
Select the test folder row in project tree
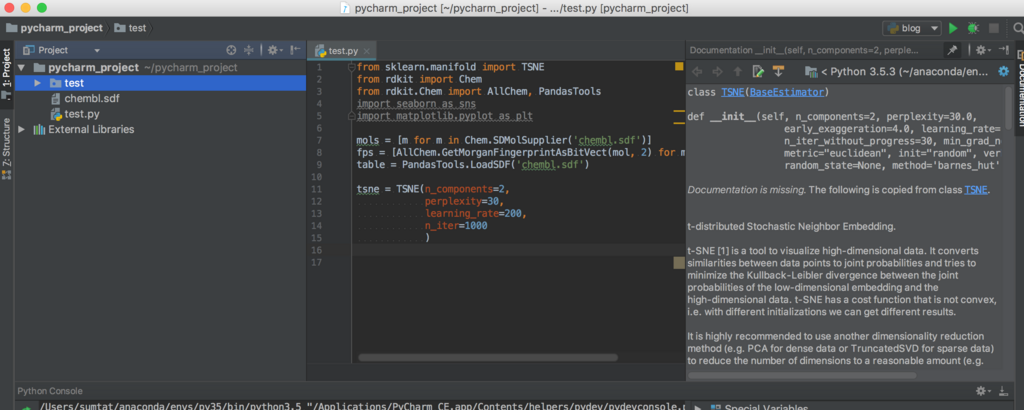point(161,83)
